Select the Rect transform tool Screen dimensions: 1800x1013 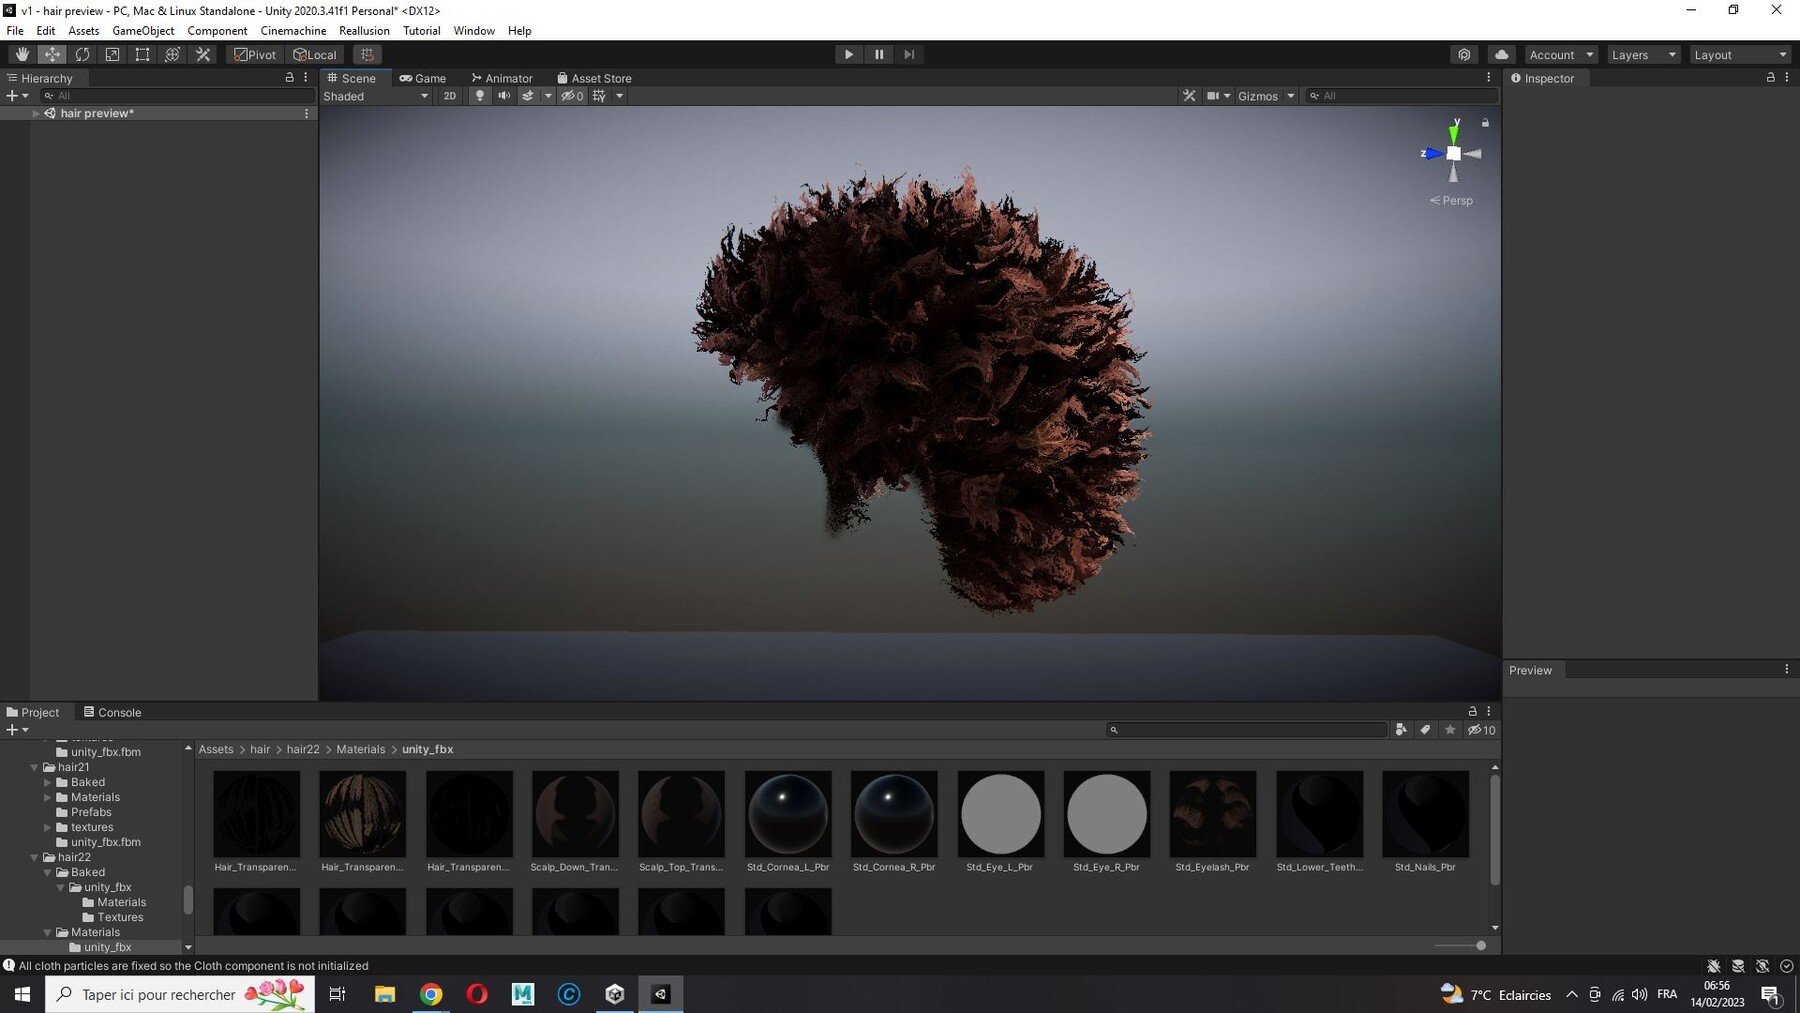pyautogui.click(x=142, y=55)
